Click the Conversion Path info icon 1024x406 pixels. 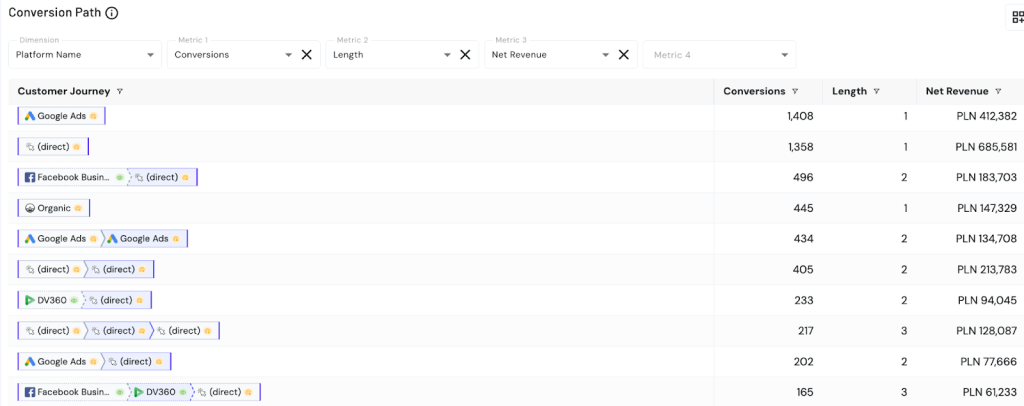click(112, 13)
